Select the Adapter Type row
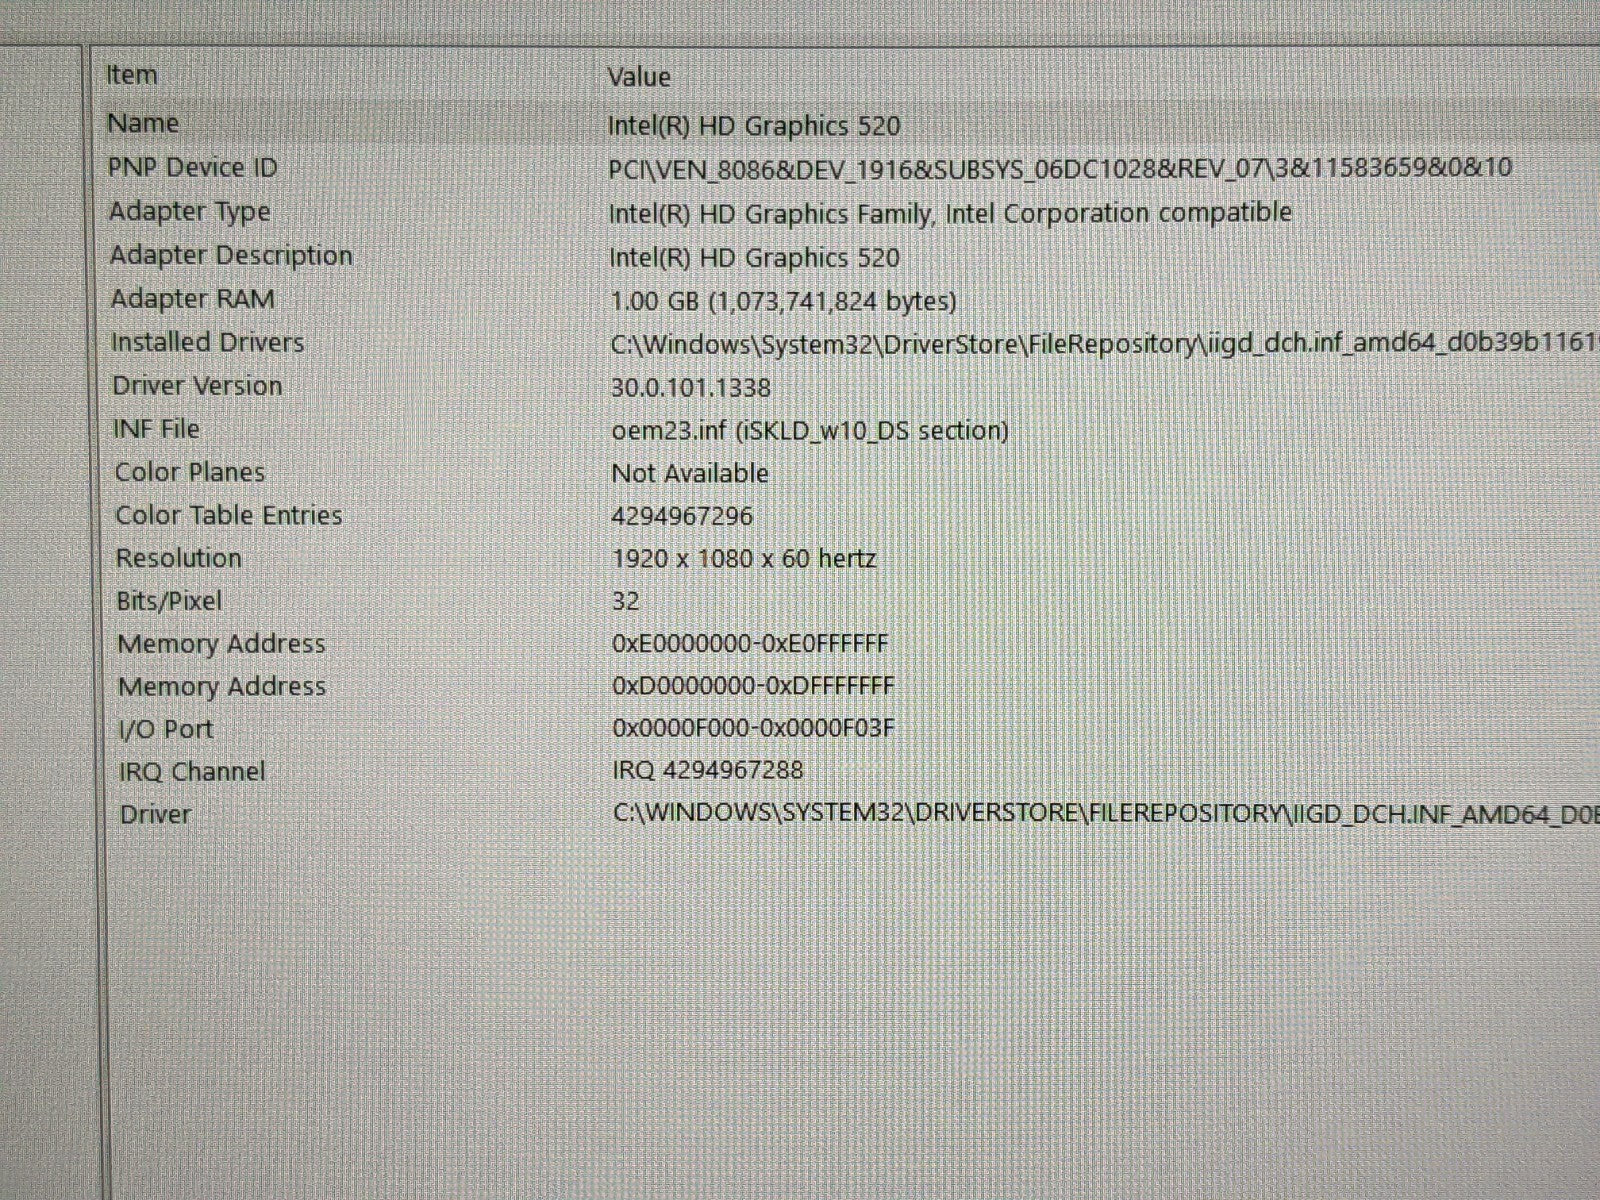This screenshot has height=1200, width=1600. click(x=189, y=212)
